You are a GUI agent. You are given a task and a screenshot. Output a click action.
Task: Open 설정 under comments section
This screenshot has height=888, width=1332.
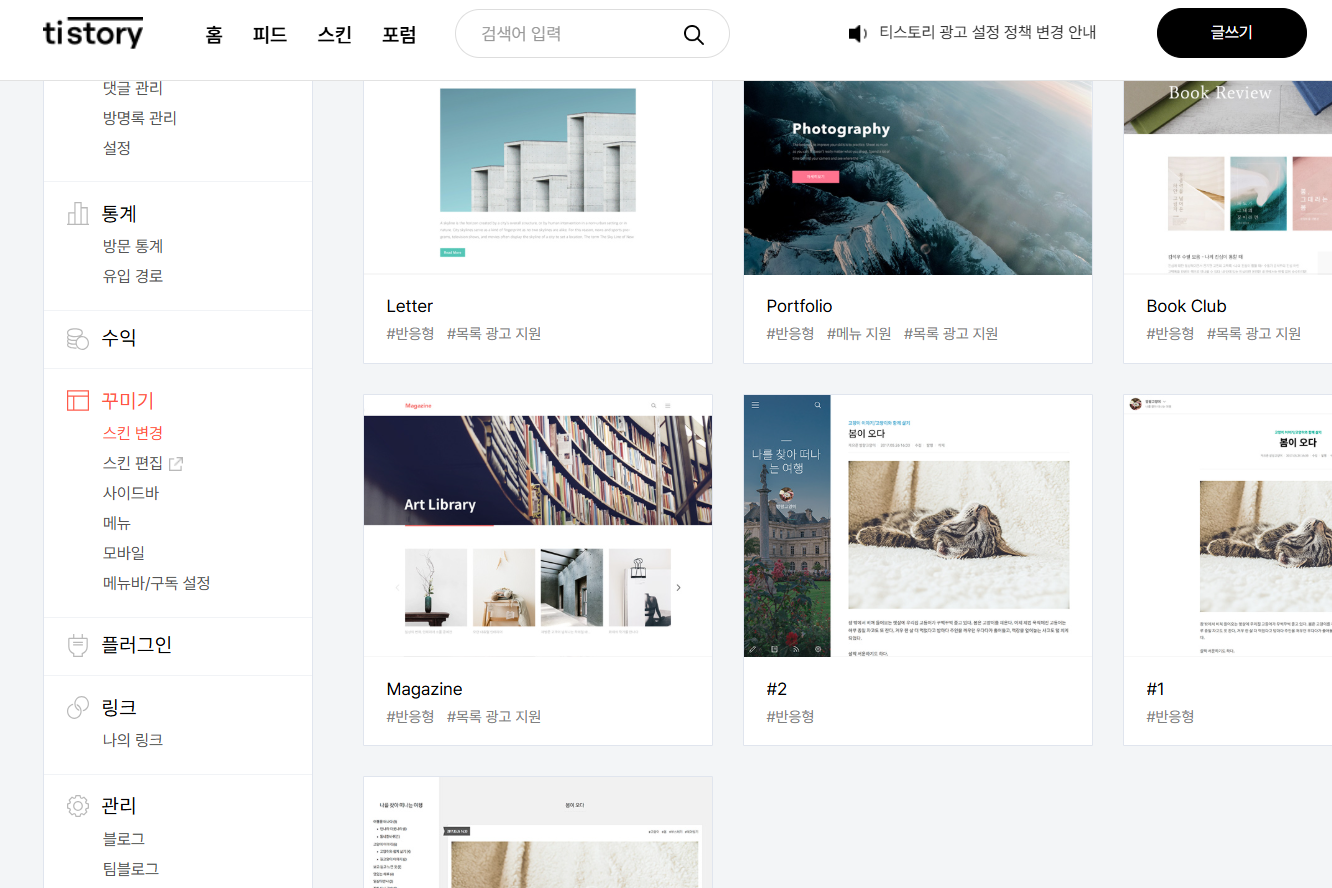click(x=117, y=148)
